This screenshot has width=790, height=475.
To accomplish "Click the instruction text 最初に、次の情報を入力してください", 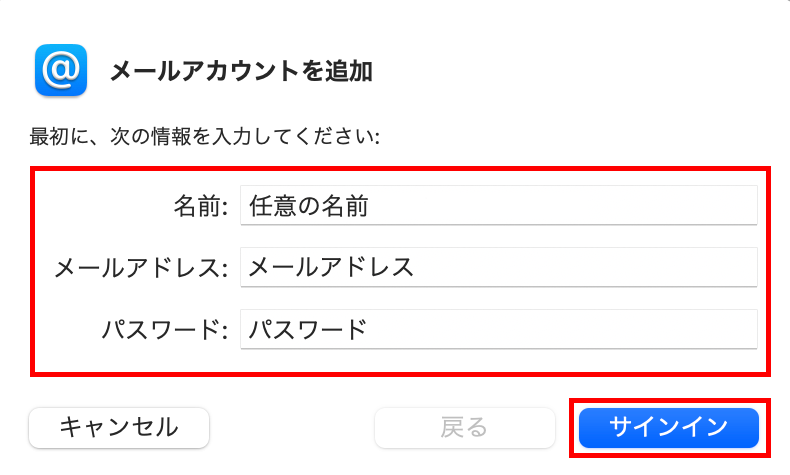I will pyautogui.click(x=205, y=135).
